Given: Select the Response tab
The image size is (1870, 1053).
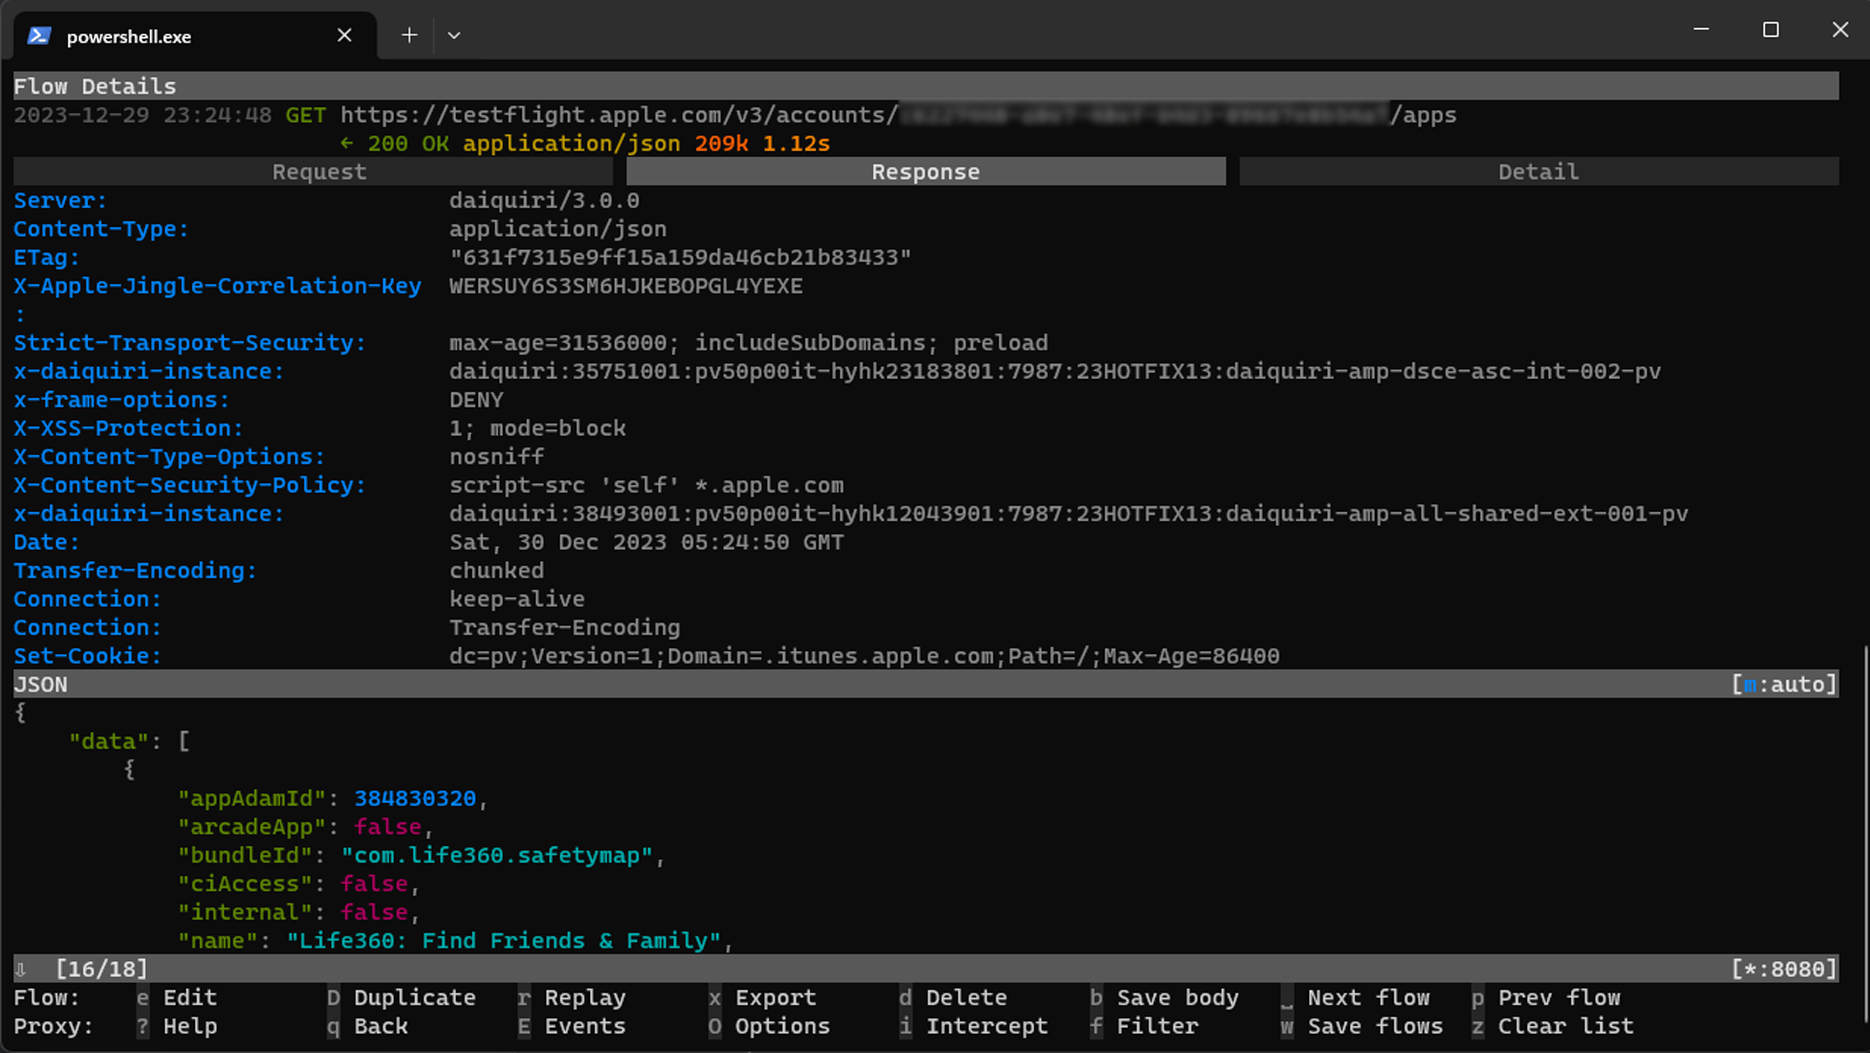Looking at the screenshot, I should tap(926, 172).
